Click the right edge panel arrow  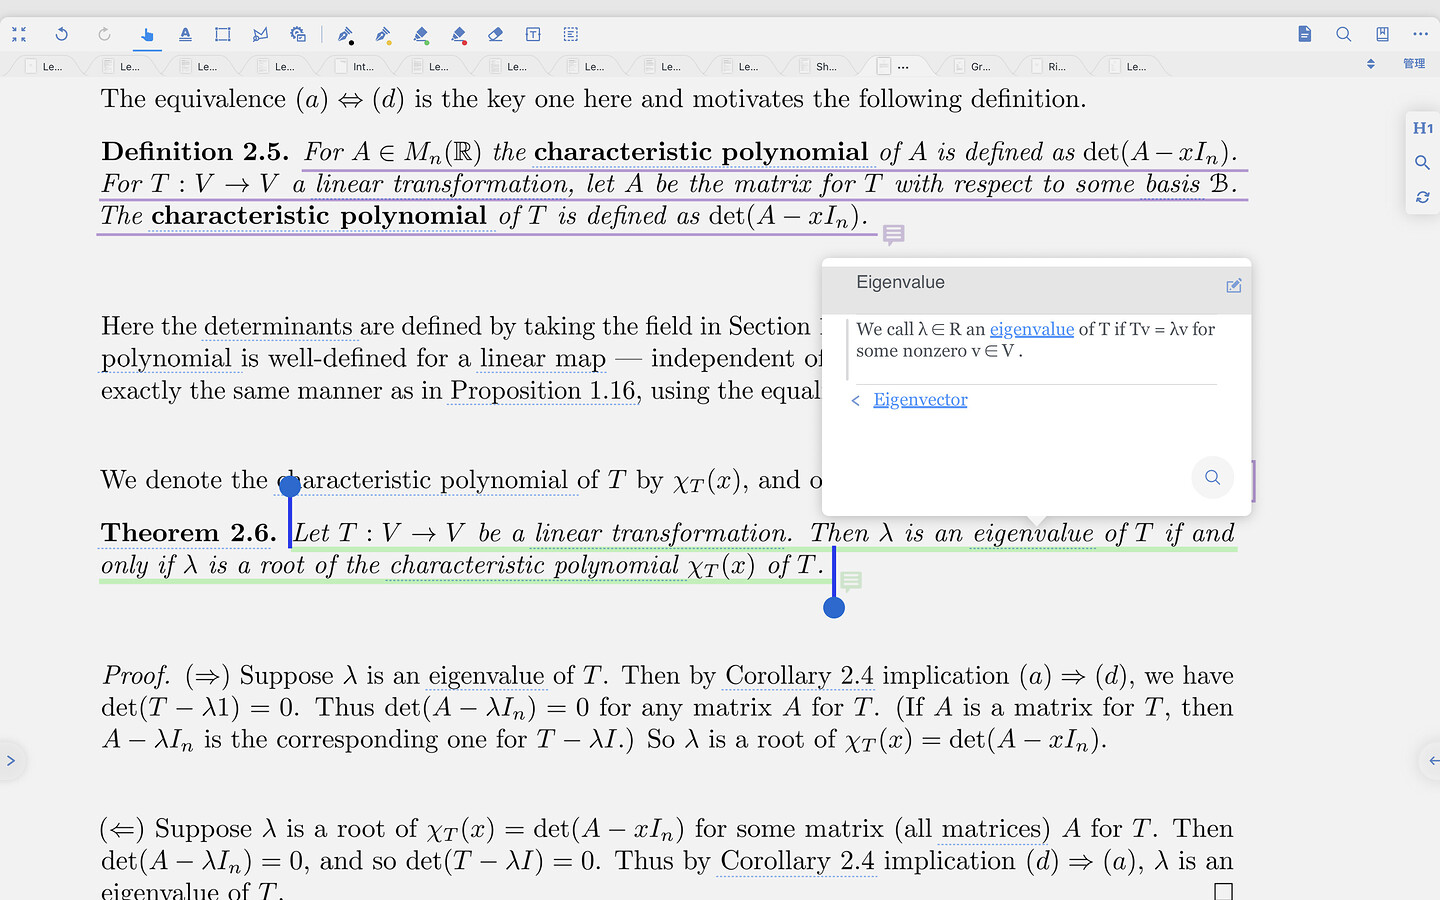[1431, 760]
